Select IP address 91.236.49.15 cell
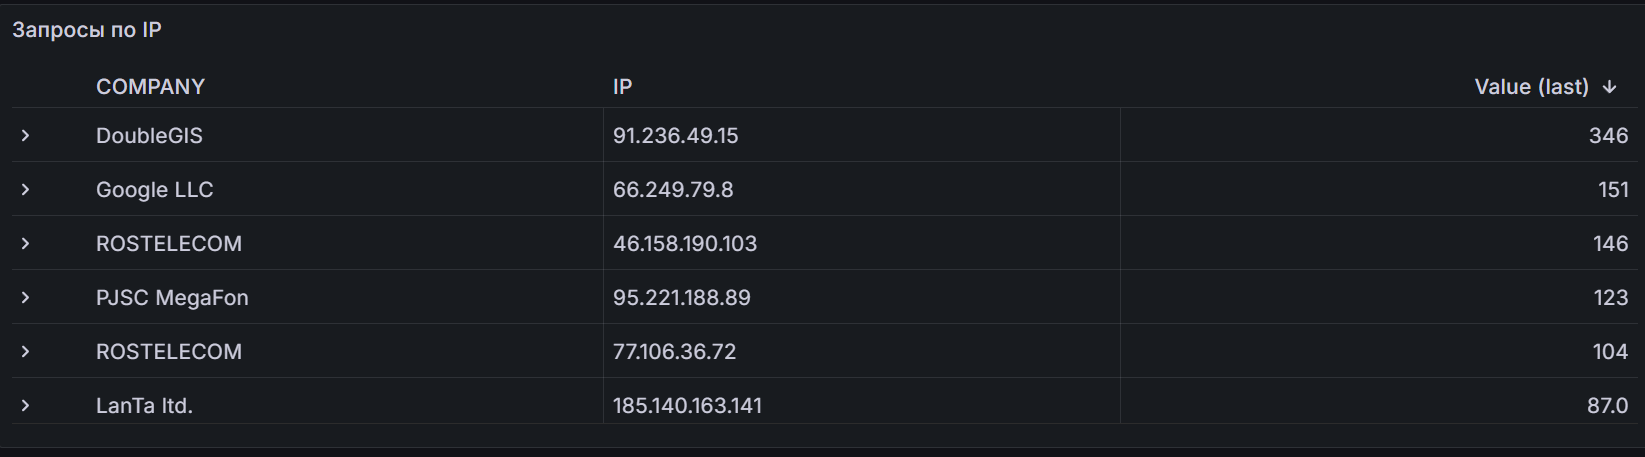 676,135
